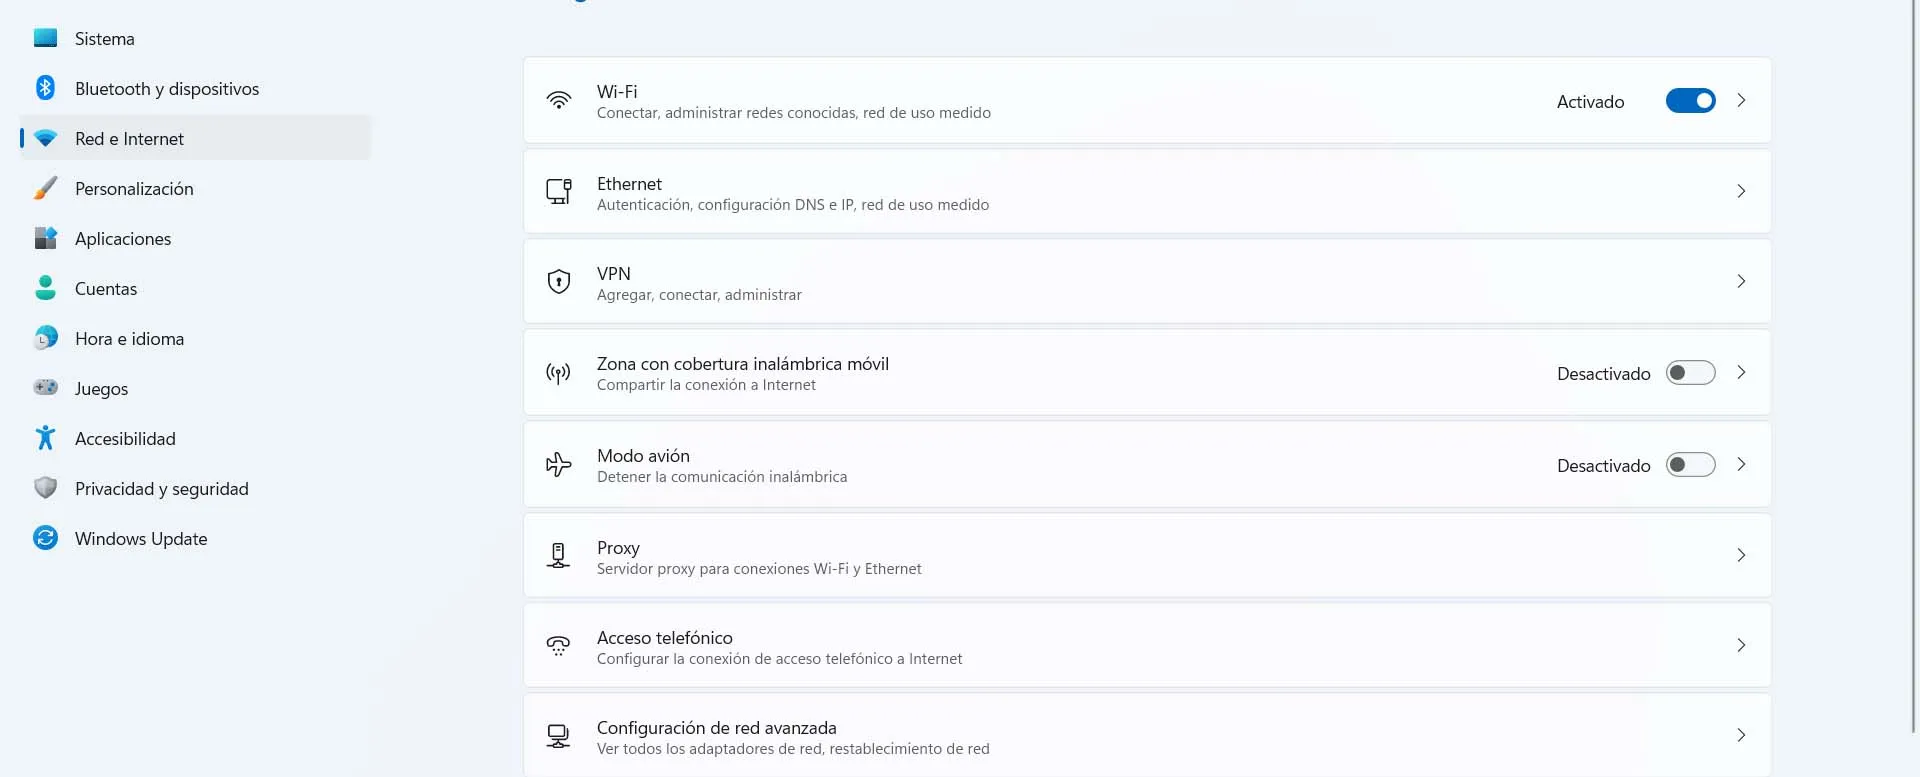Image resolution: width=1920 pixels, height=777 pixels.
Task: Select Red e Internet in sidebar
Action: (x=196, y=138)
